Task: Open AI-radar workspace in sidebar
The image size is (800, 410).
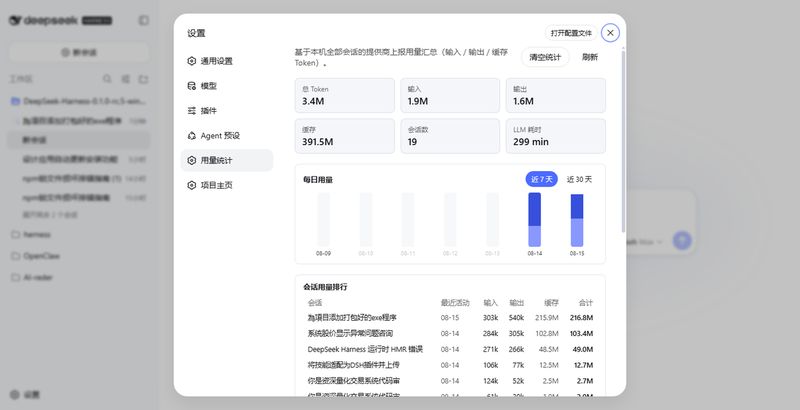Action: 79,277
